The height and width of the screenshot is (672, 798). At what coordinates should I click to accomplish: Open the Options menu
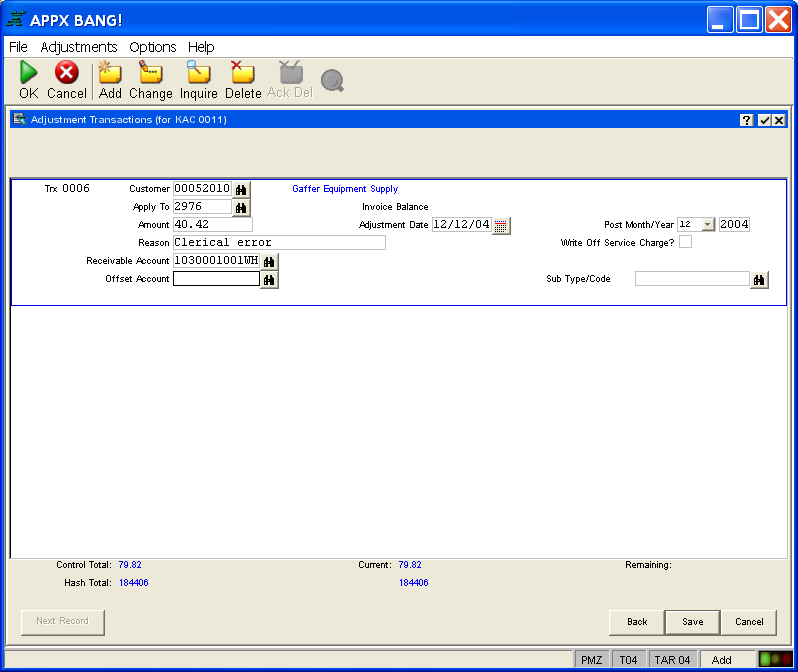click(x=152, y=47)
